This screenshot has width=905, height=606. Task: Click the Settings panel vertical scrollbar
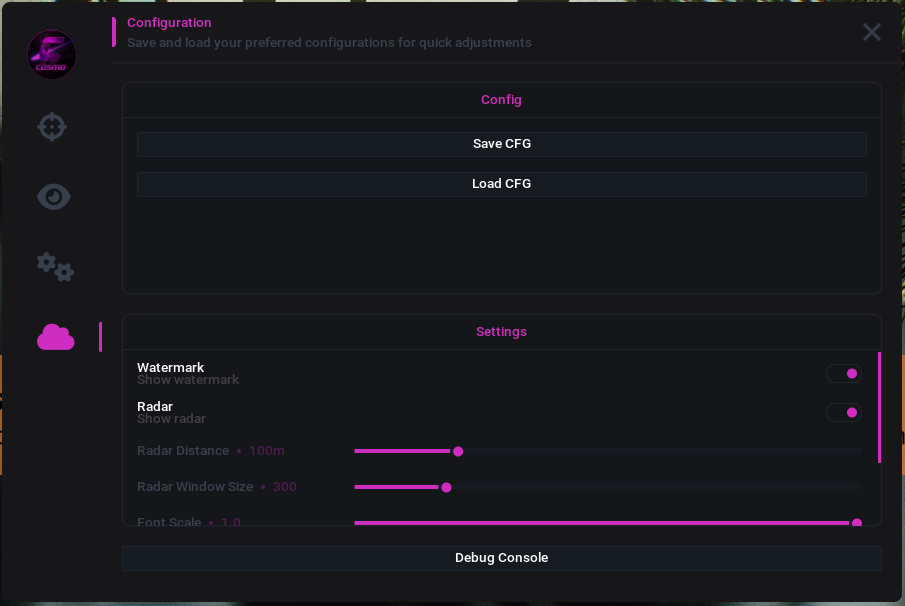(x=879, y=407)
